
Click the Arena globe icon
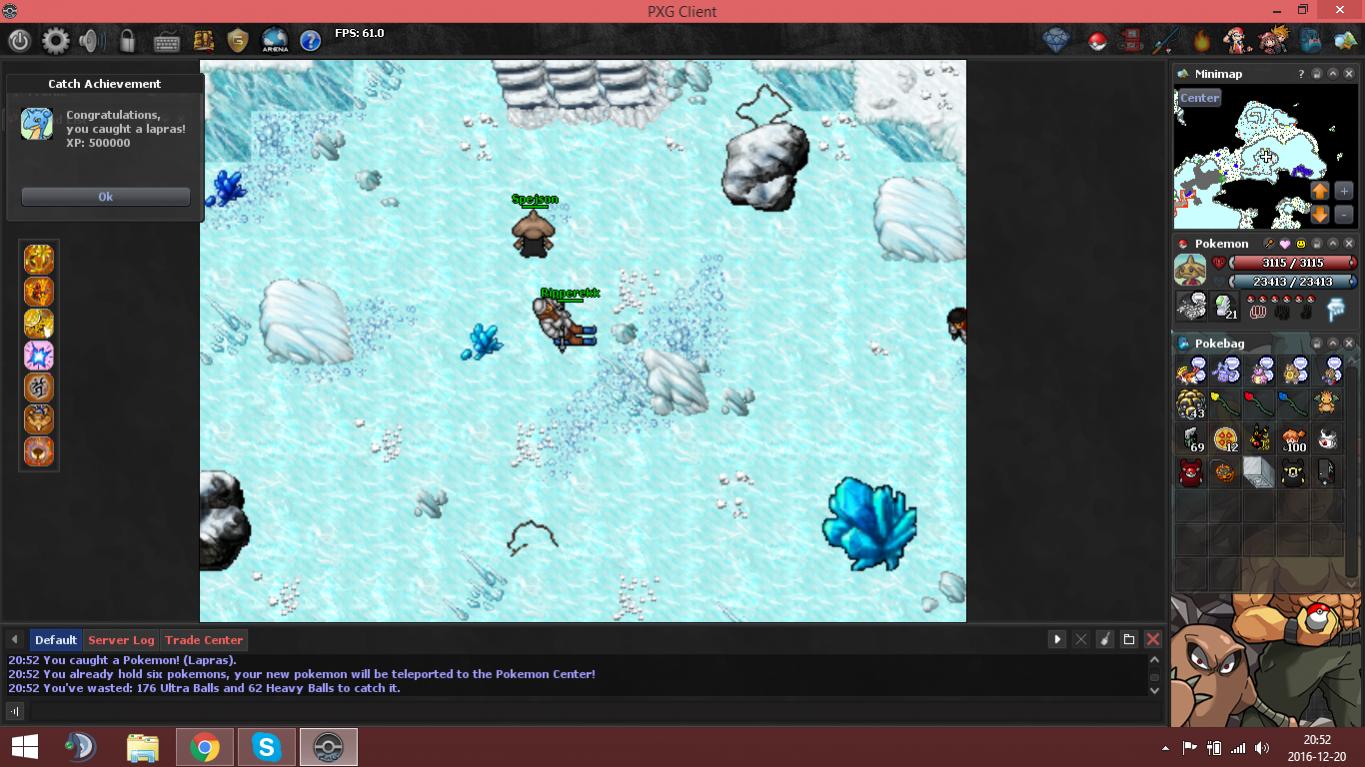point(274,40)
